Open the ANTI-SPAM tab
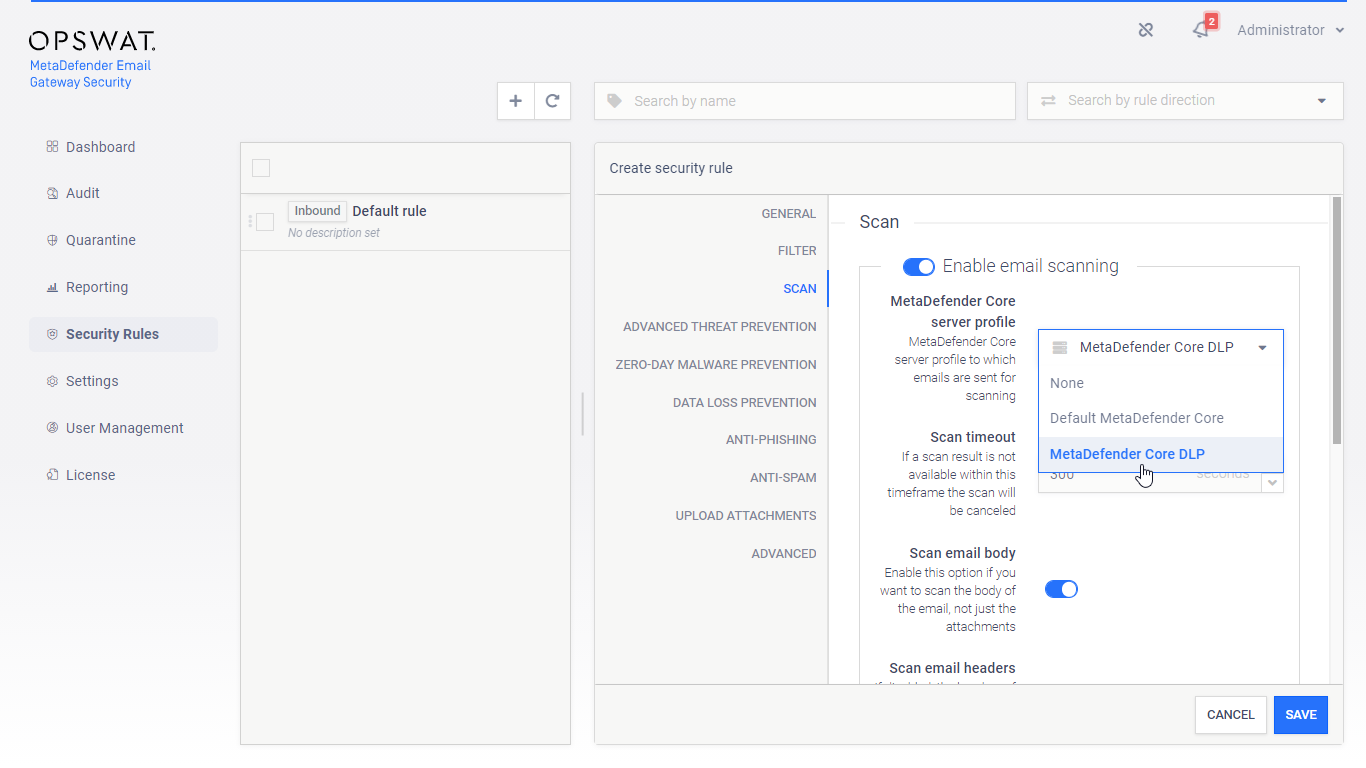The height and width of the screenshot is (768, 1366). tap(783, 478)
